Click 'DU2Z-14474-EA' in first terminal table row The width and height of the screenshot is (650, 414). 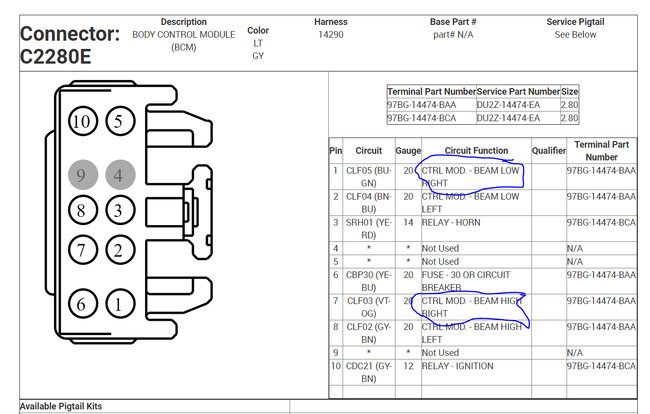[x=508, y=105]
